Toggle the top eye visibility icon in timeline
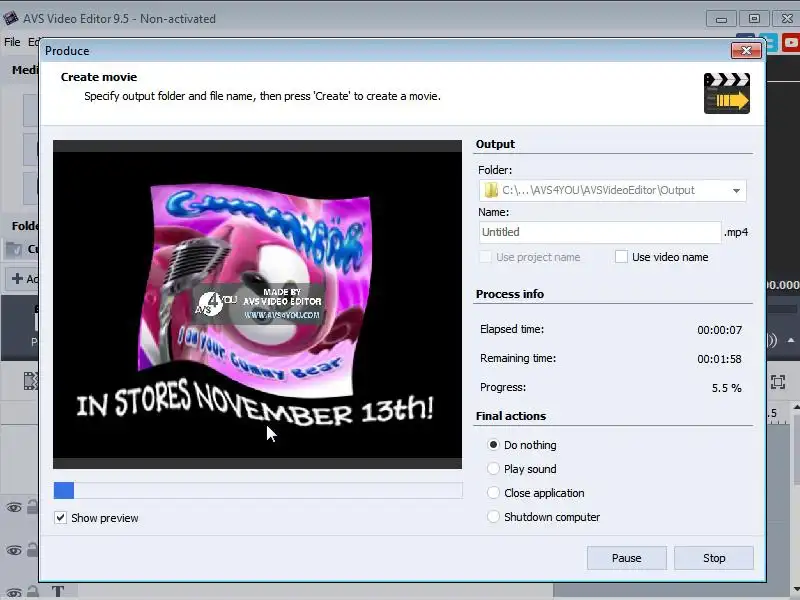This screenshot has width=800, height=600. (14, 508)
